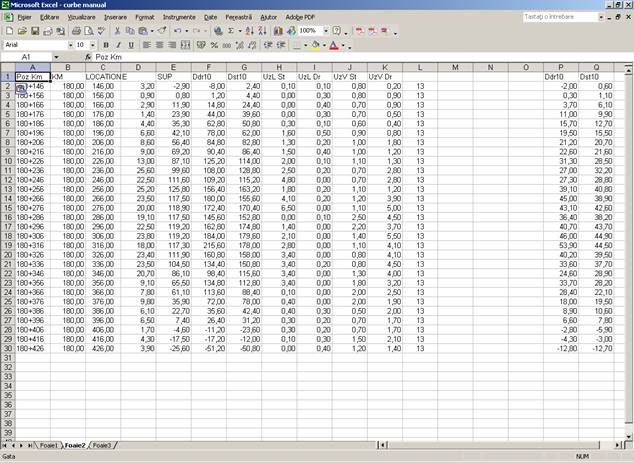Viewport: 634px width, 463px height.
Task: Click the AutoSum sigma icon
Action: [x=231, y=31]
